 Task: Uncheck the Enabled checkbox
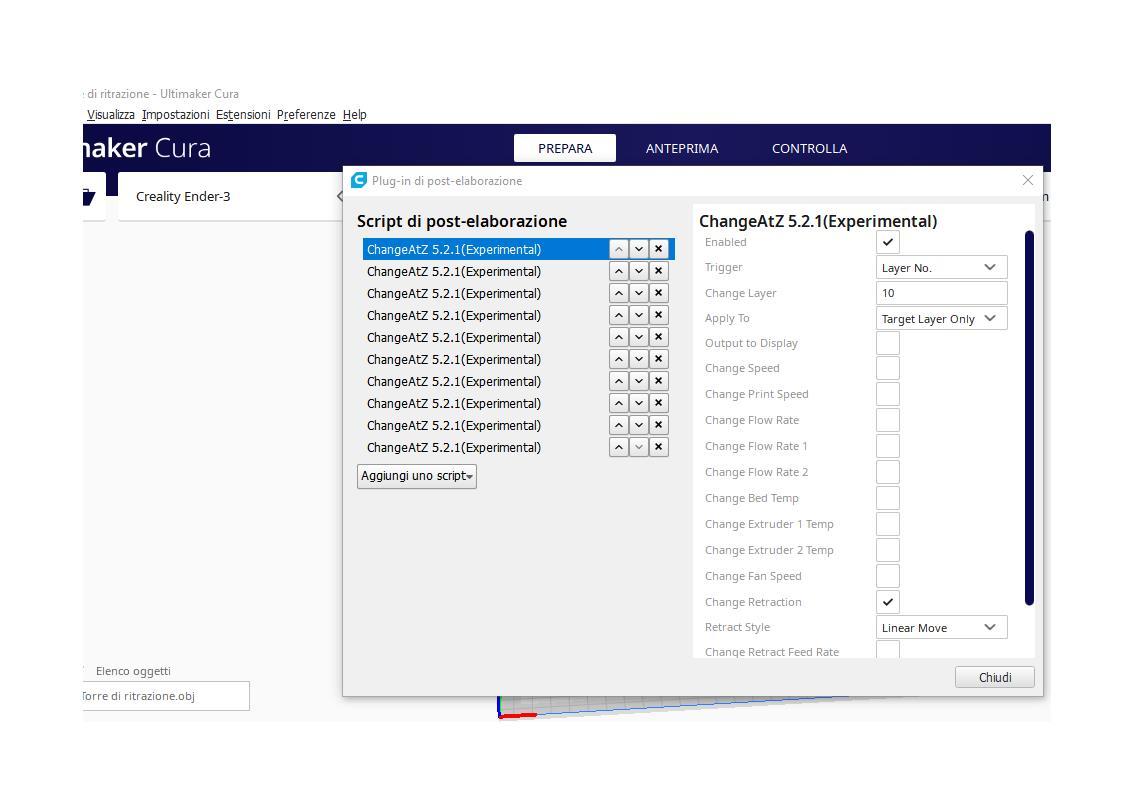(887, 242)
